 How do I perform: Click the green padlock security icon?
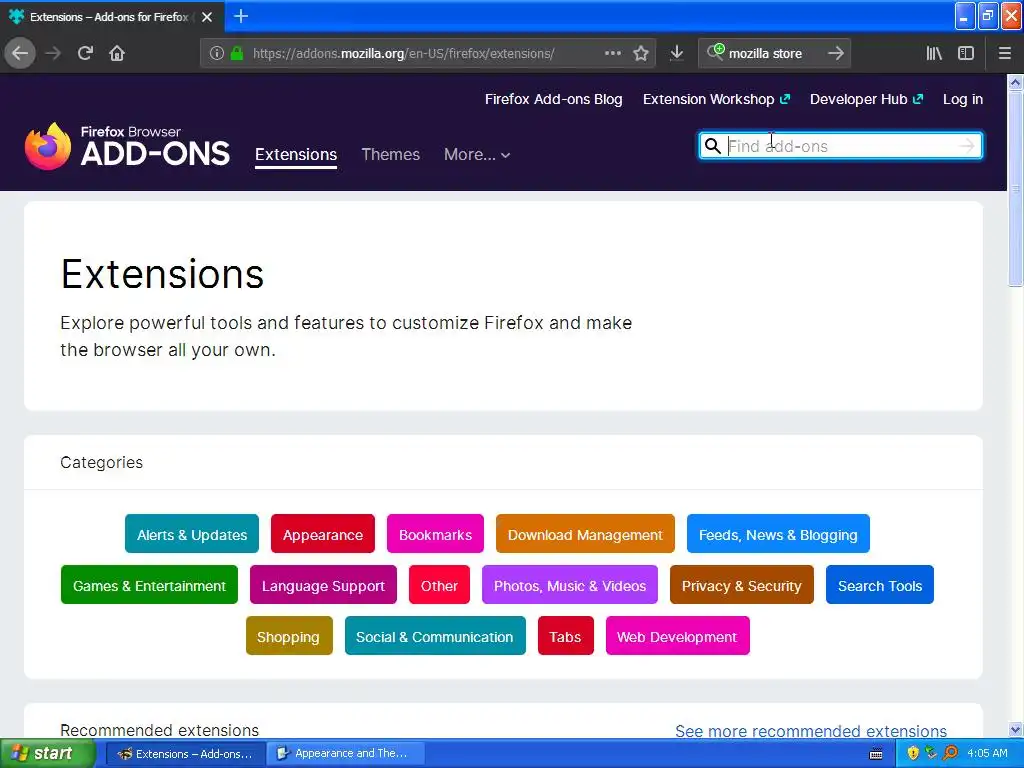point(237,54)
